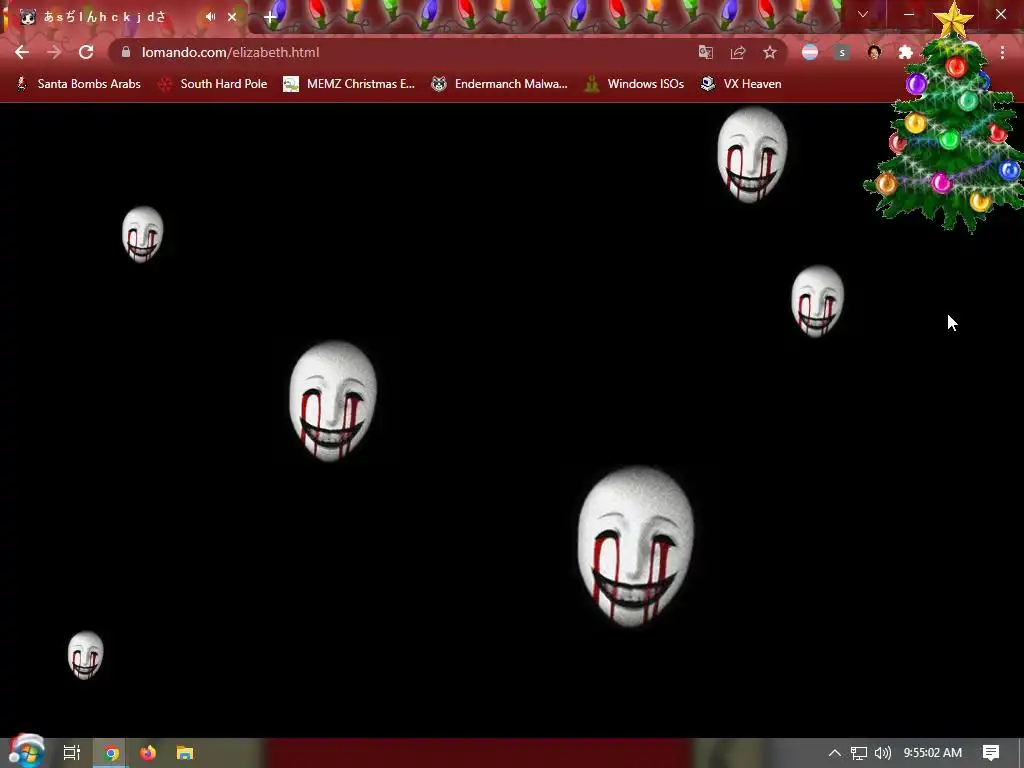Screen dimensions: 1024x768
Task: Launch Firefox from the taskbar
Action: coord(148,753)
